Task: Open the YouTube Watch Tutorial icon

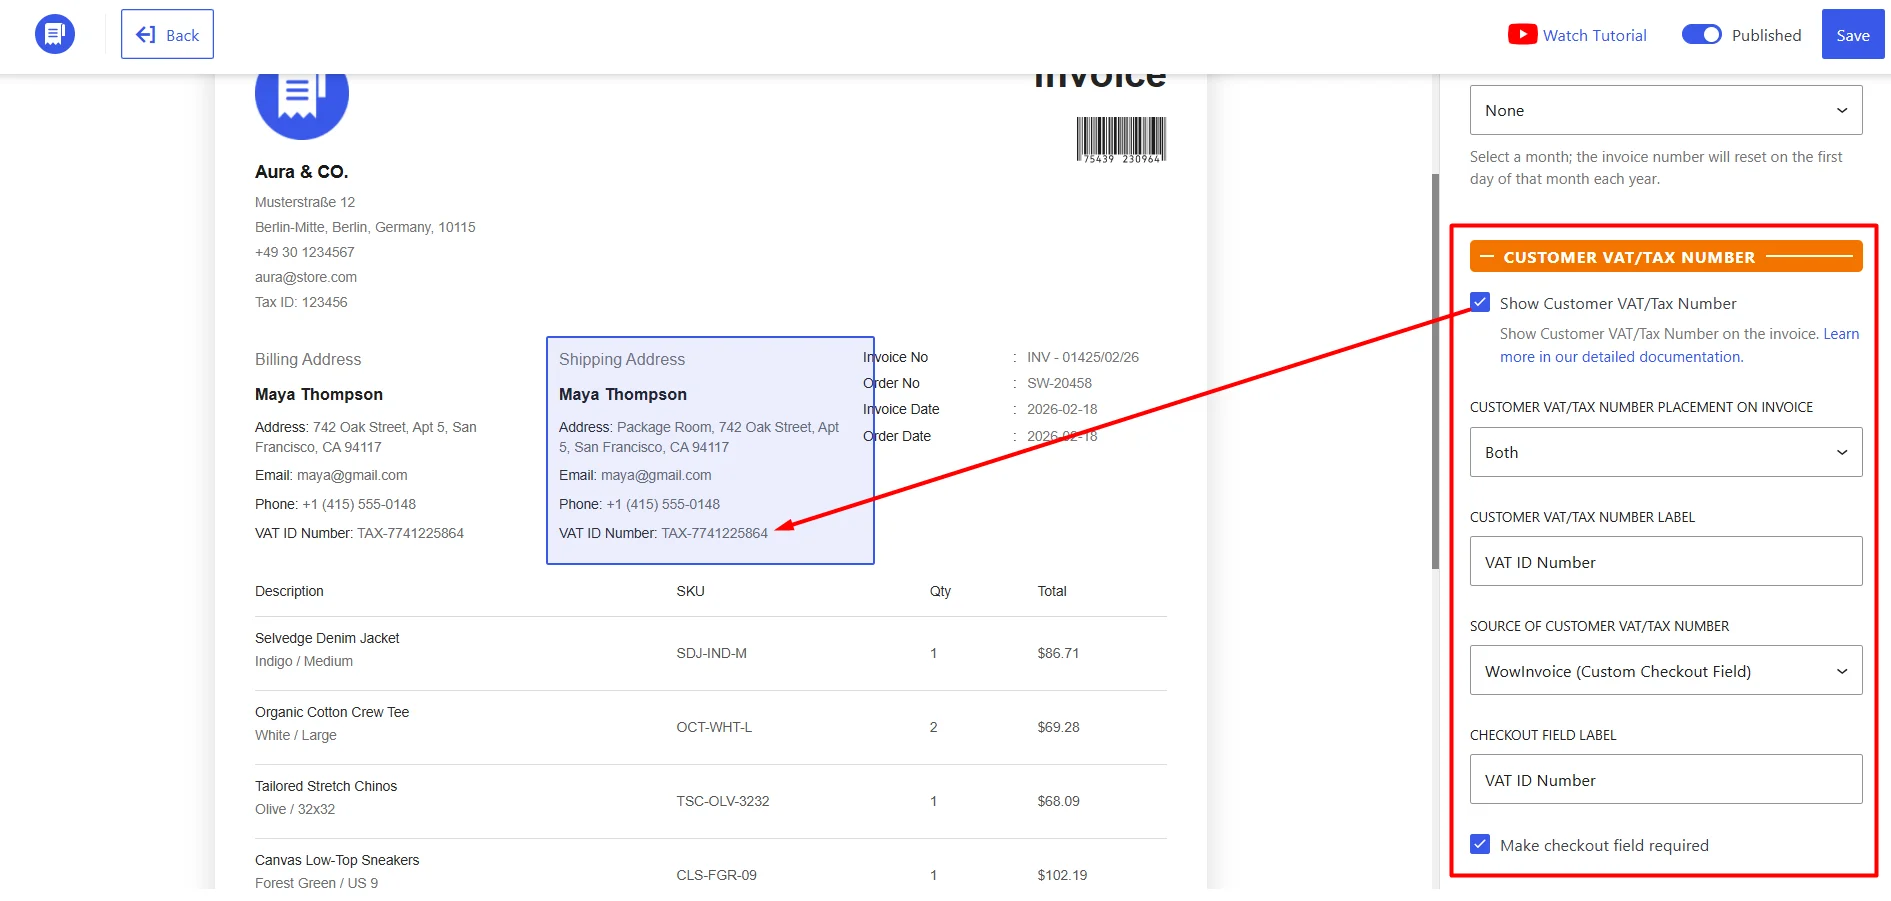Action: click(1522, 35)
